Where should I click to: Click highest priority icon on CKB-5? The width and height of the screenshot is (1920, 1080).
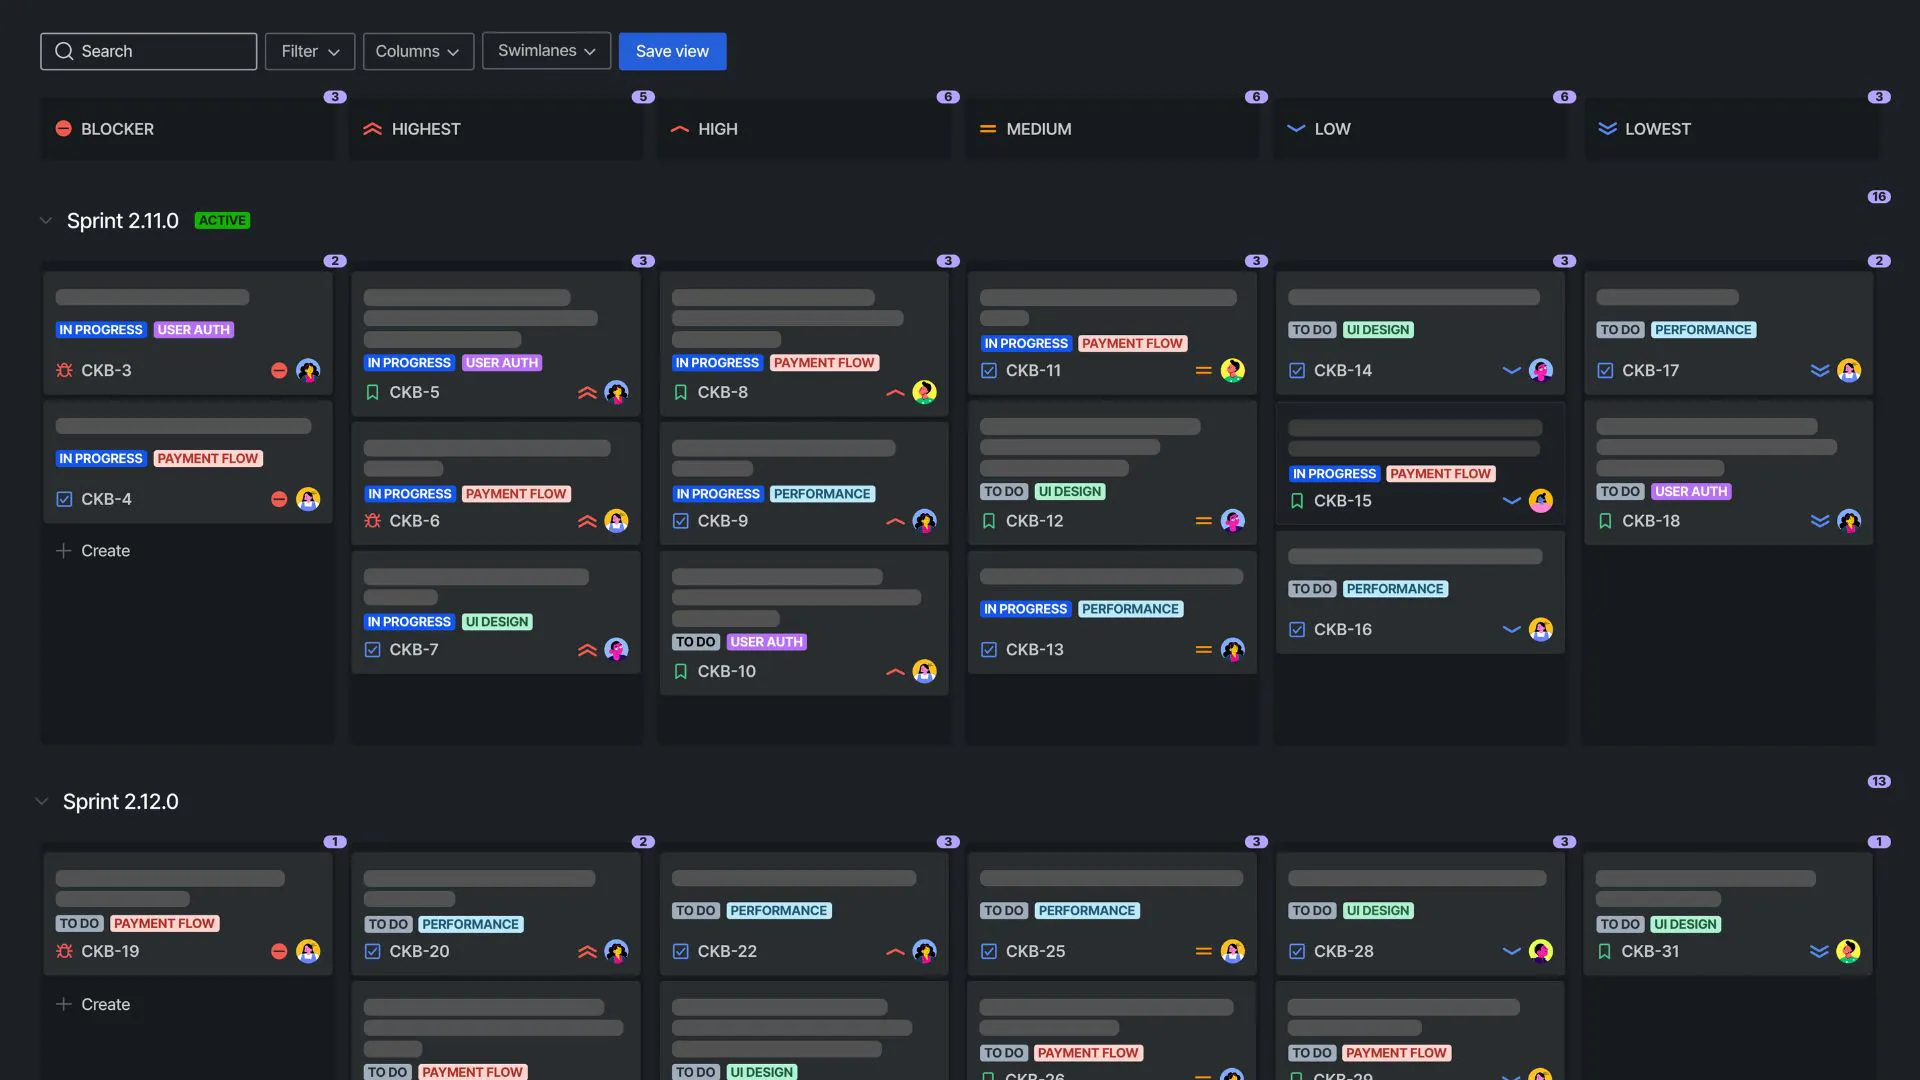pos(587,392)
